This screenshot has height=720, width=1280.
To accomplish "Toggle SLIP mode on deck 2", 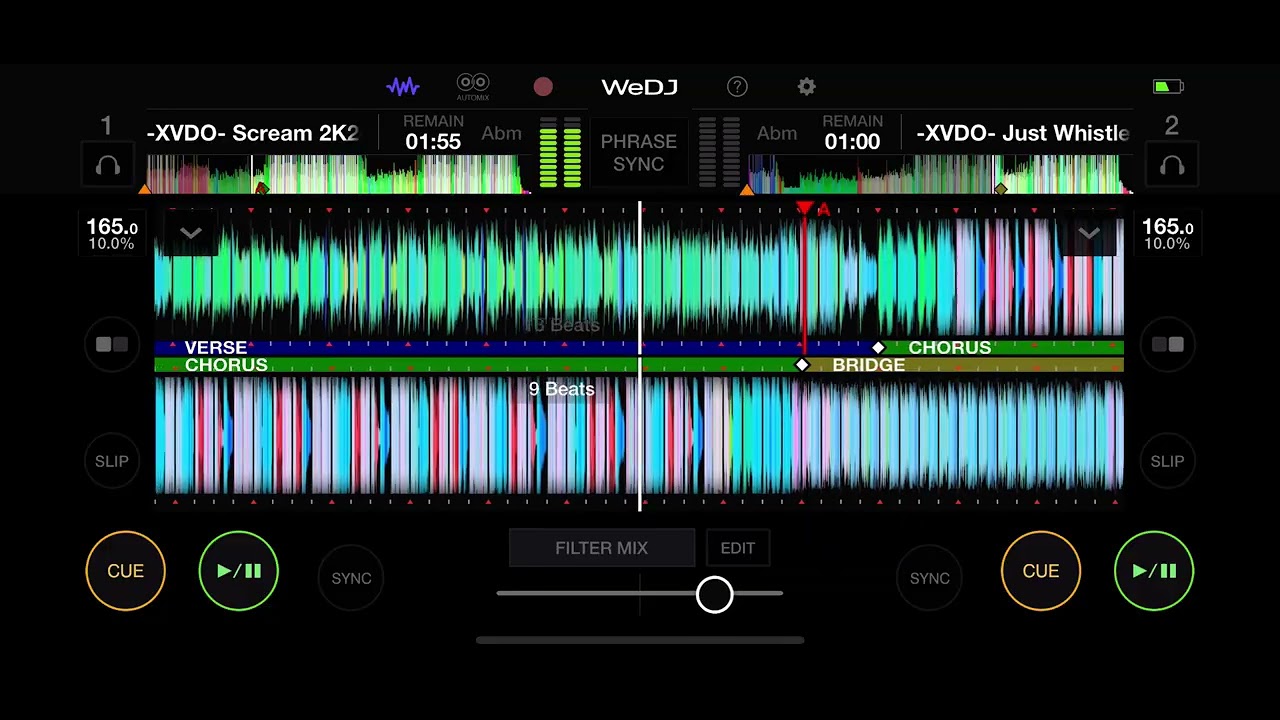I will 1167,461.
